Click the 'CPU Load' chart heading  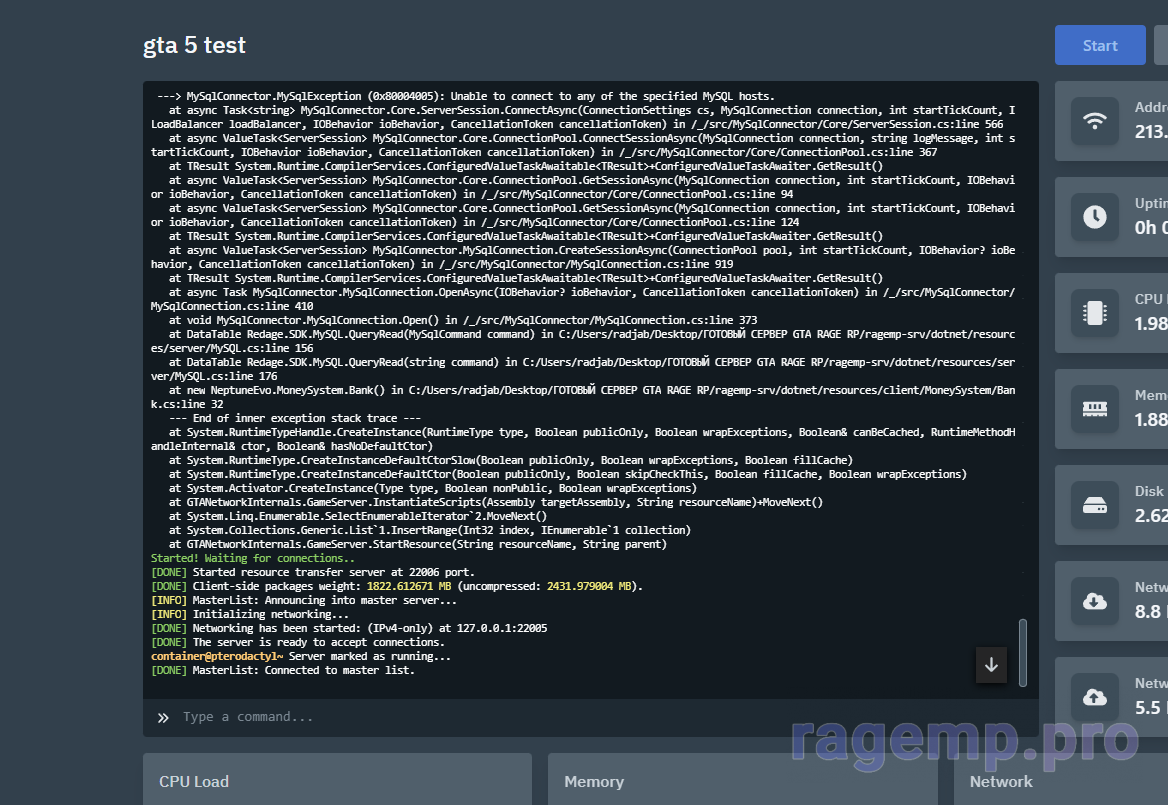click(194, 781)
